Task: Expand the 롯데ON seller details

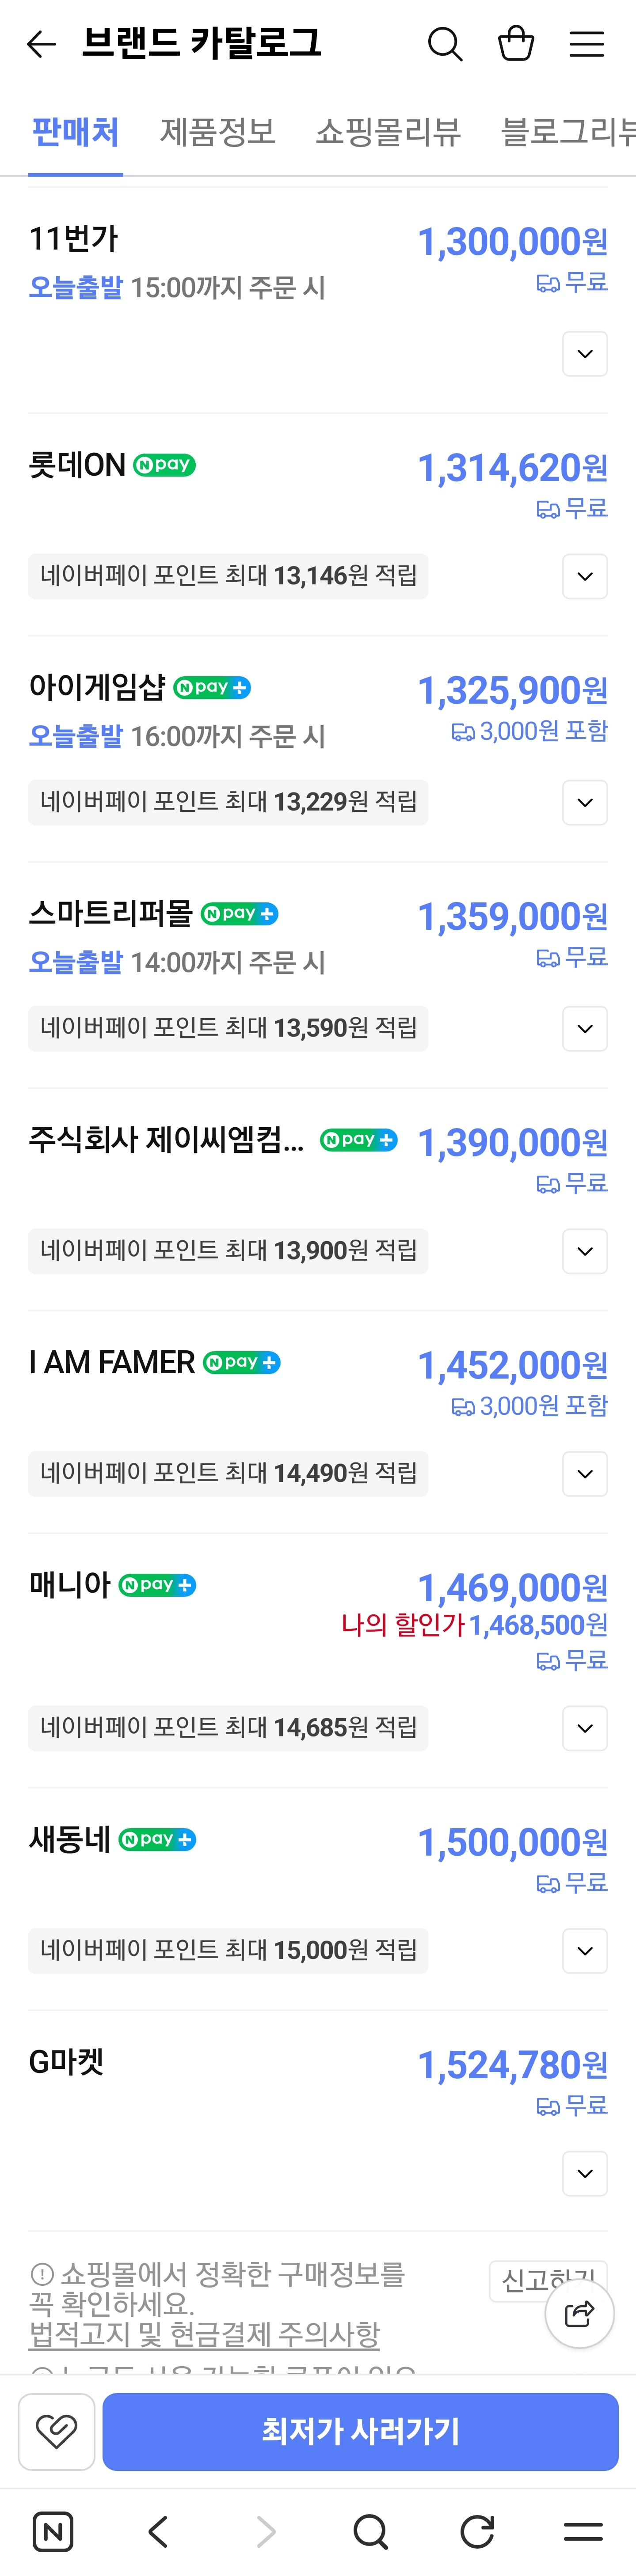Action: pyautogui.click(x=585, y=576)
